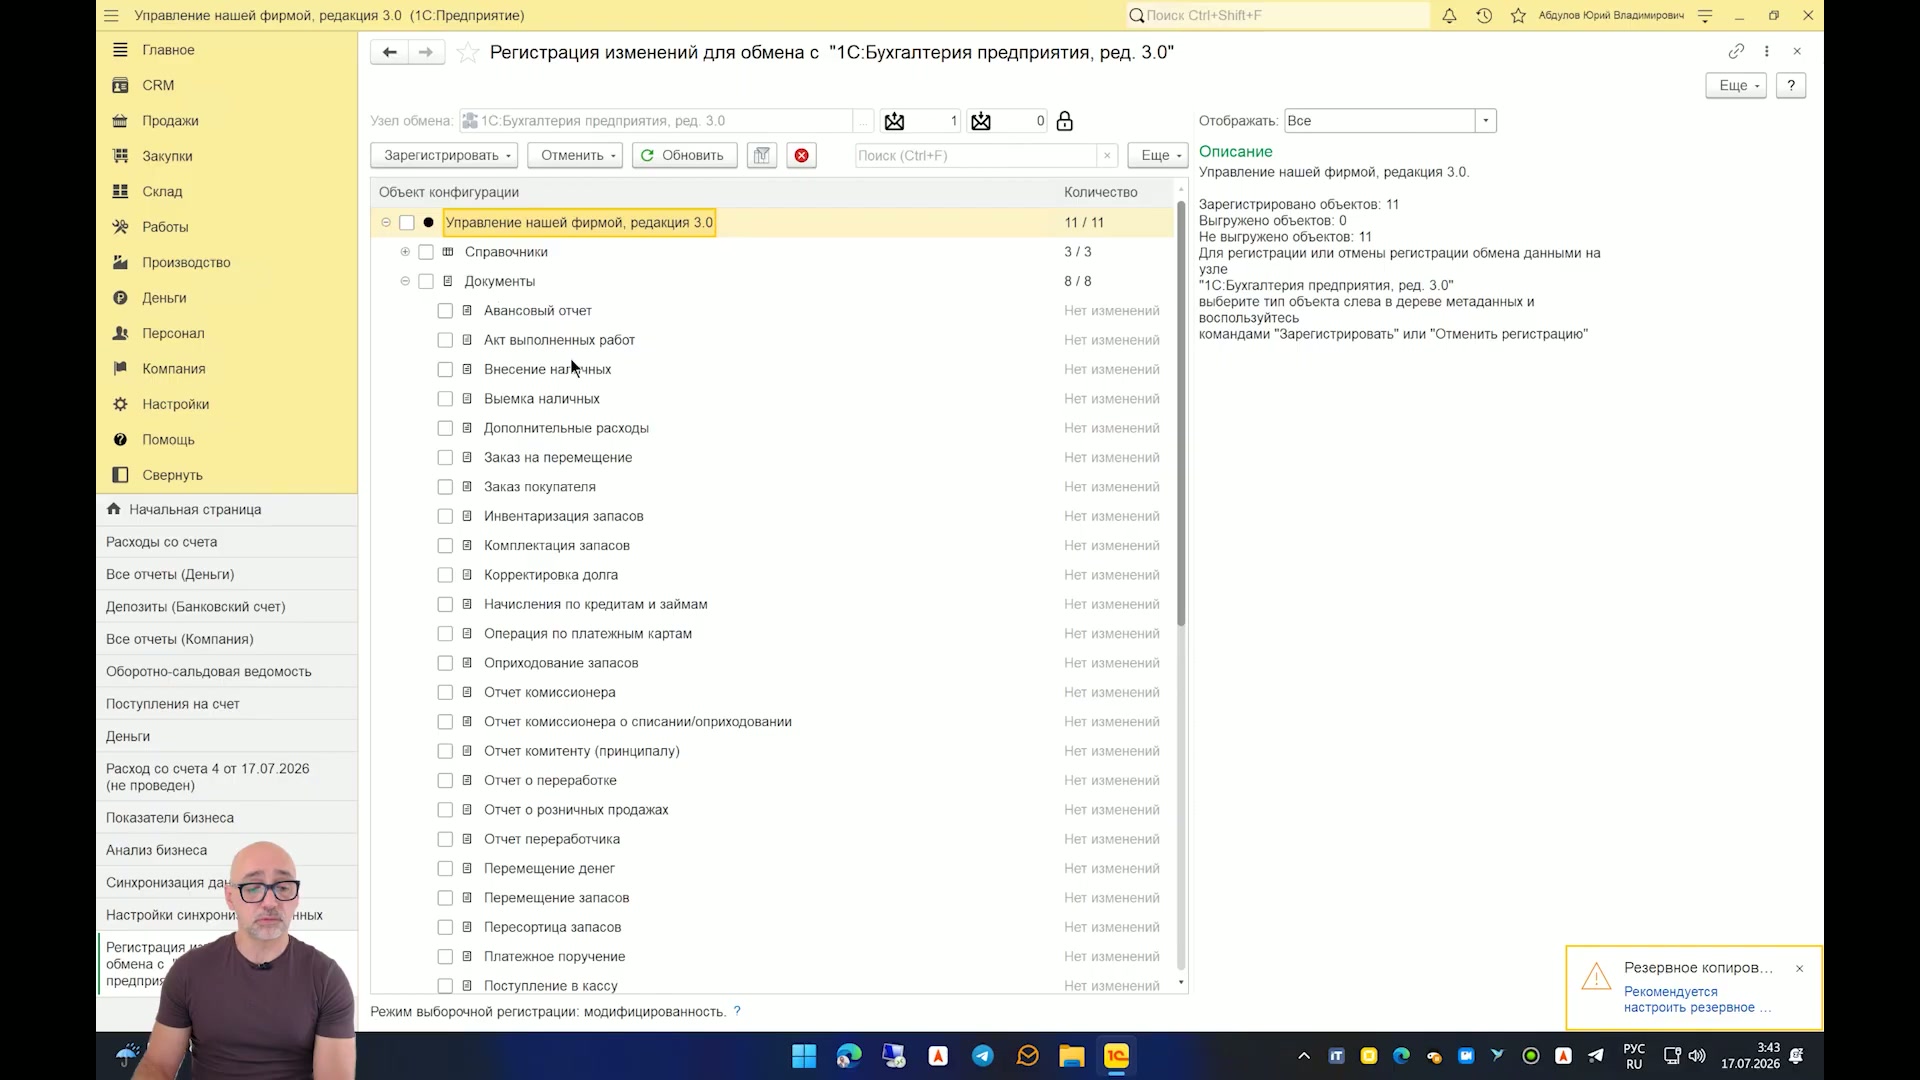This screenshot has height=1080, width=1920.
Task: Click the back navigation arrow
Action: pyautogui.click(x=389, y=52)
